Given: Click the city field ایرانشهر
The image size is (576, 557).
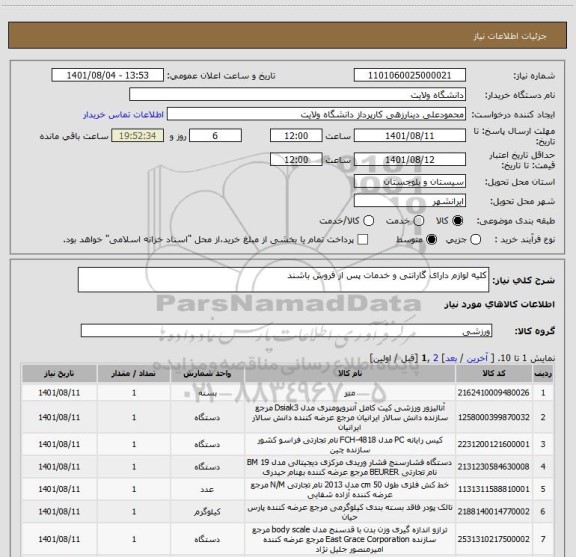Looking at the screenshot, I should pyautogui.click(x=410, y=201).
